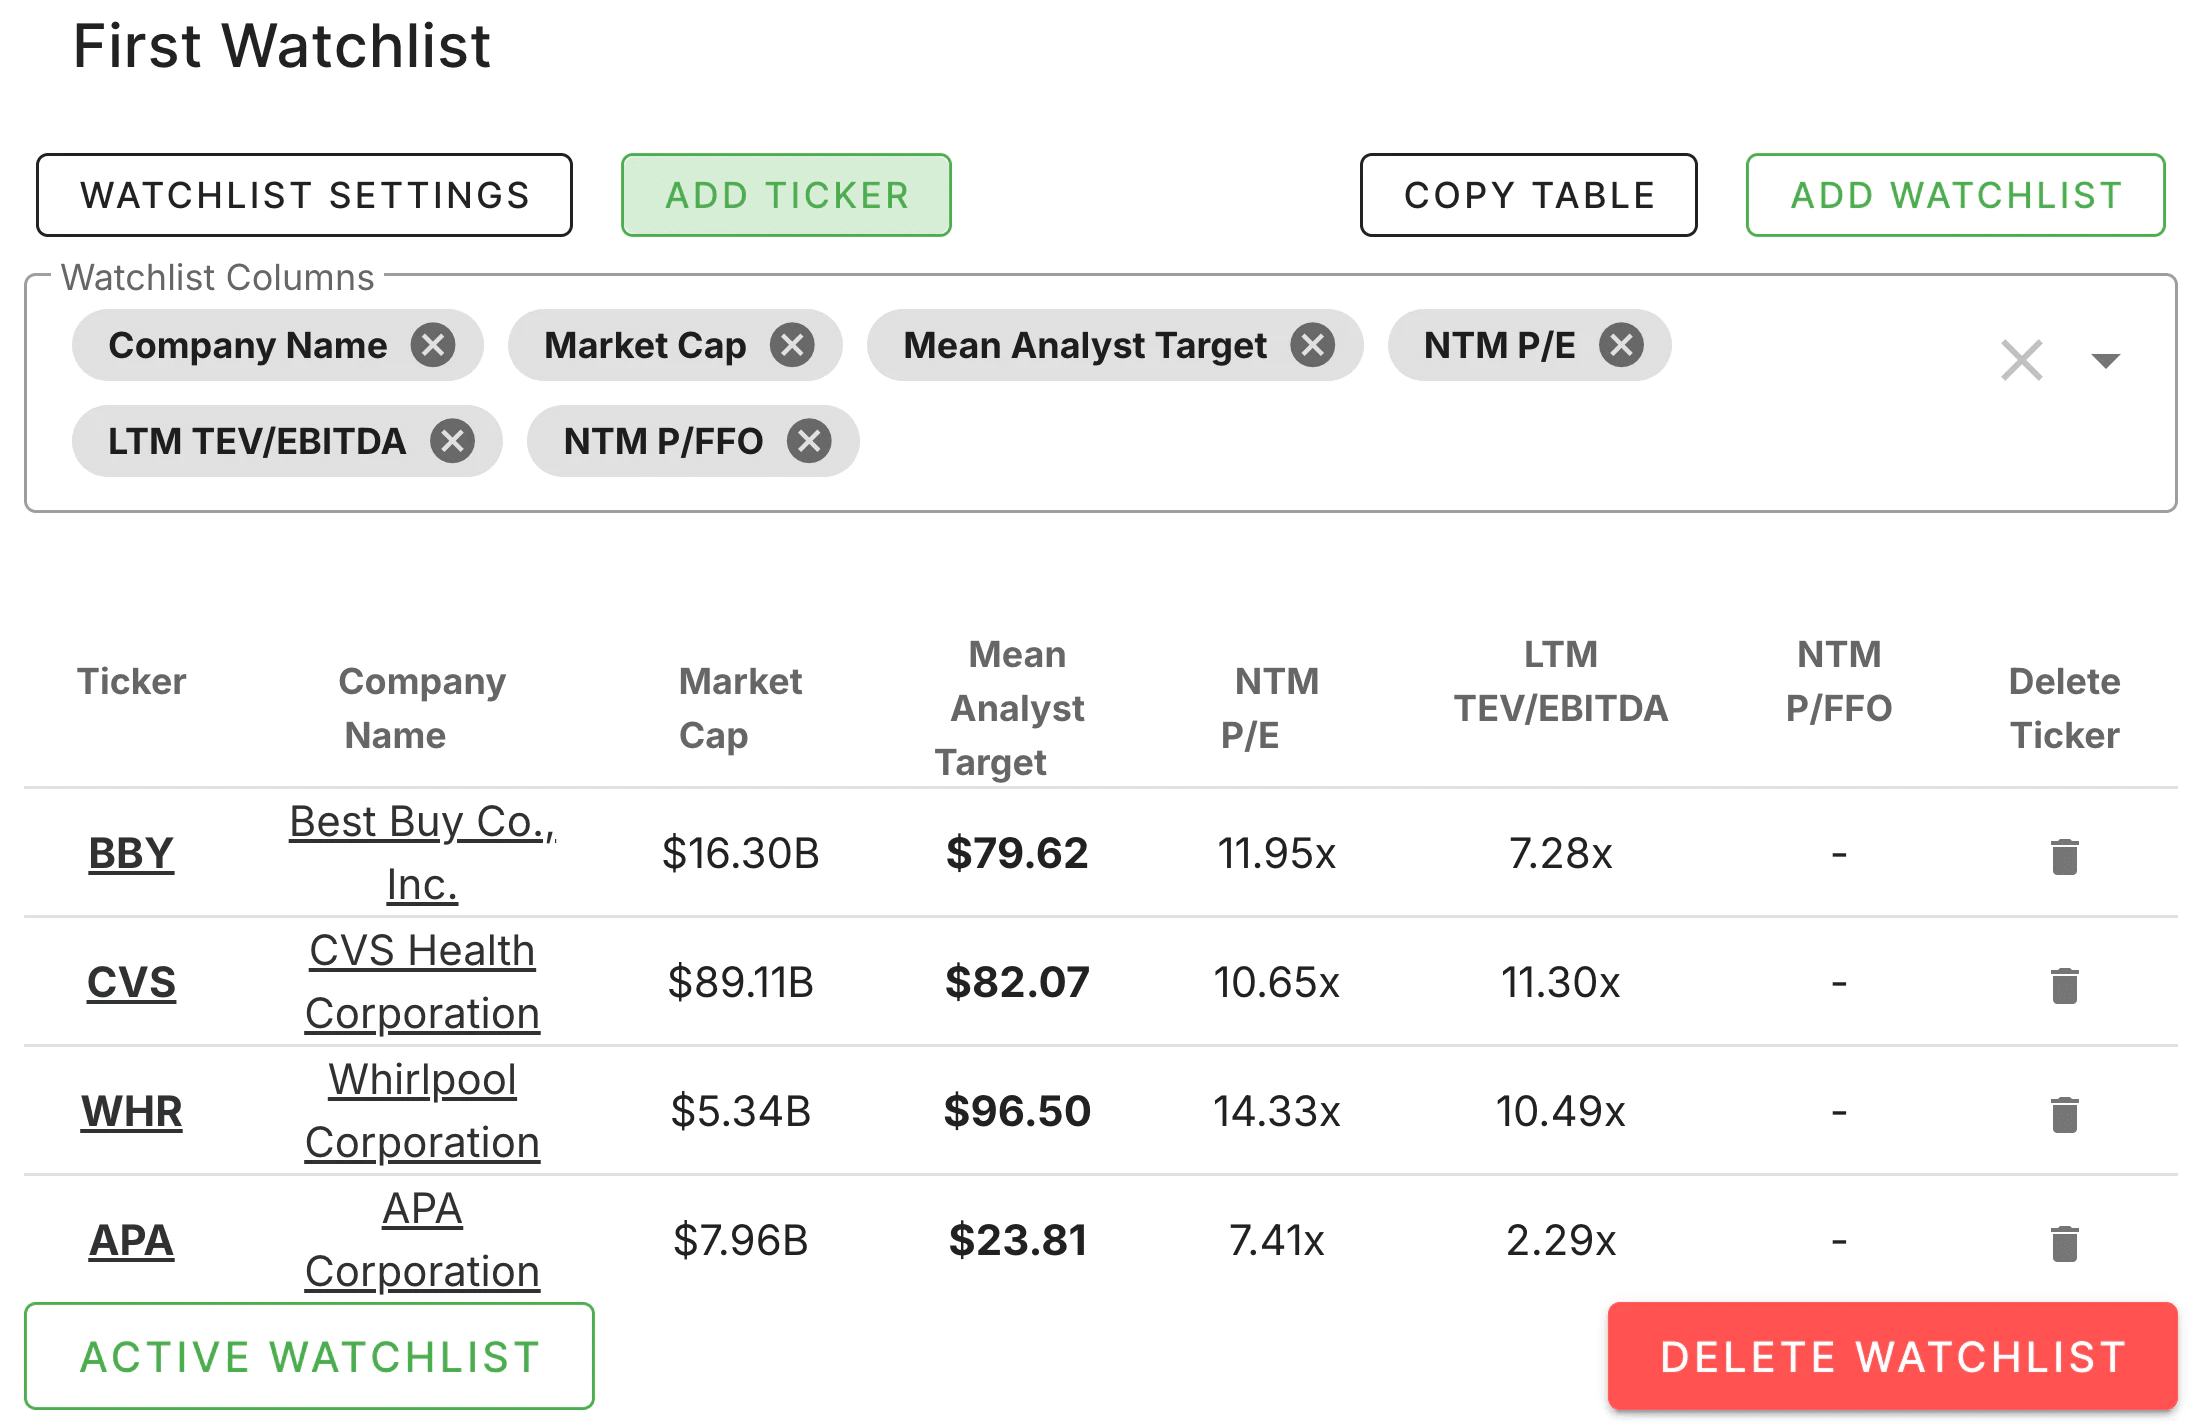
Task: Remove the LTM TEV/EBITDA column chip
Action: [453, 441]
